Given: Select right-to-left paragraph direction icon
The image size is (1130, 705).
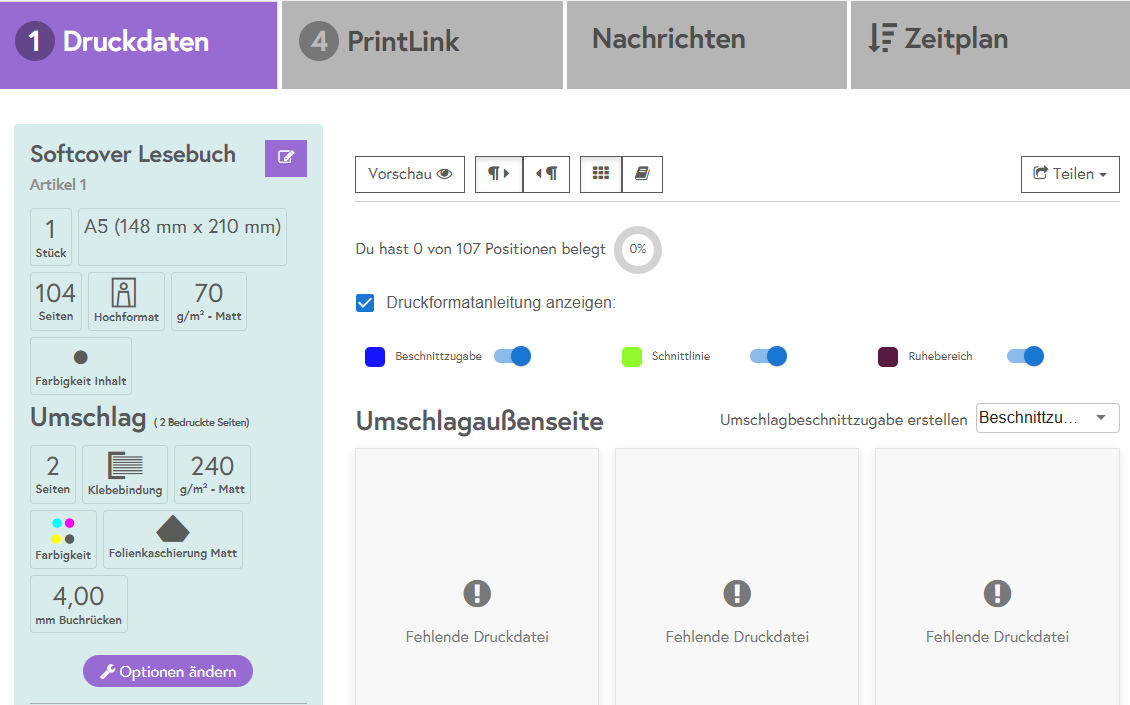Looking at the screenshot, I should pos(546,174).
